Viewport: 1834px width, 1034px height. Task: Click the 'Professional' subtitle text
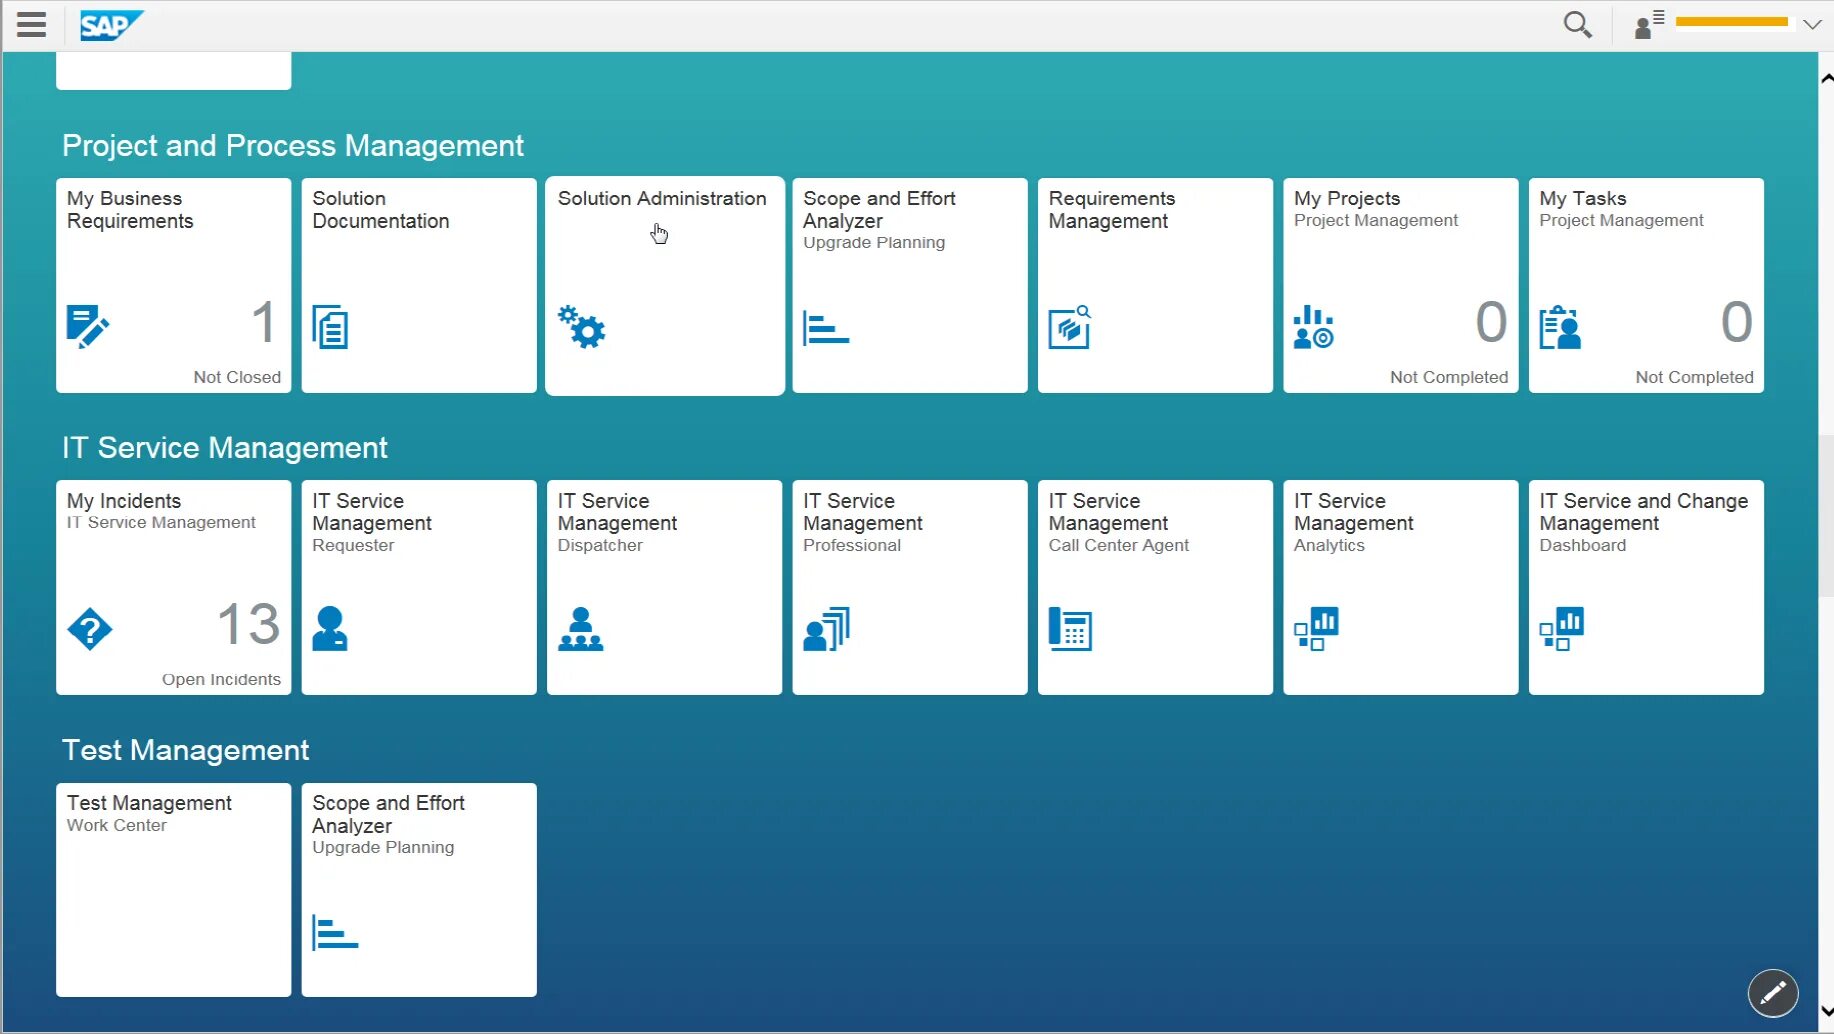pyautogui.click(x=852, y=545)
